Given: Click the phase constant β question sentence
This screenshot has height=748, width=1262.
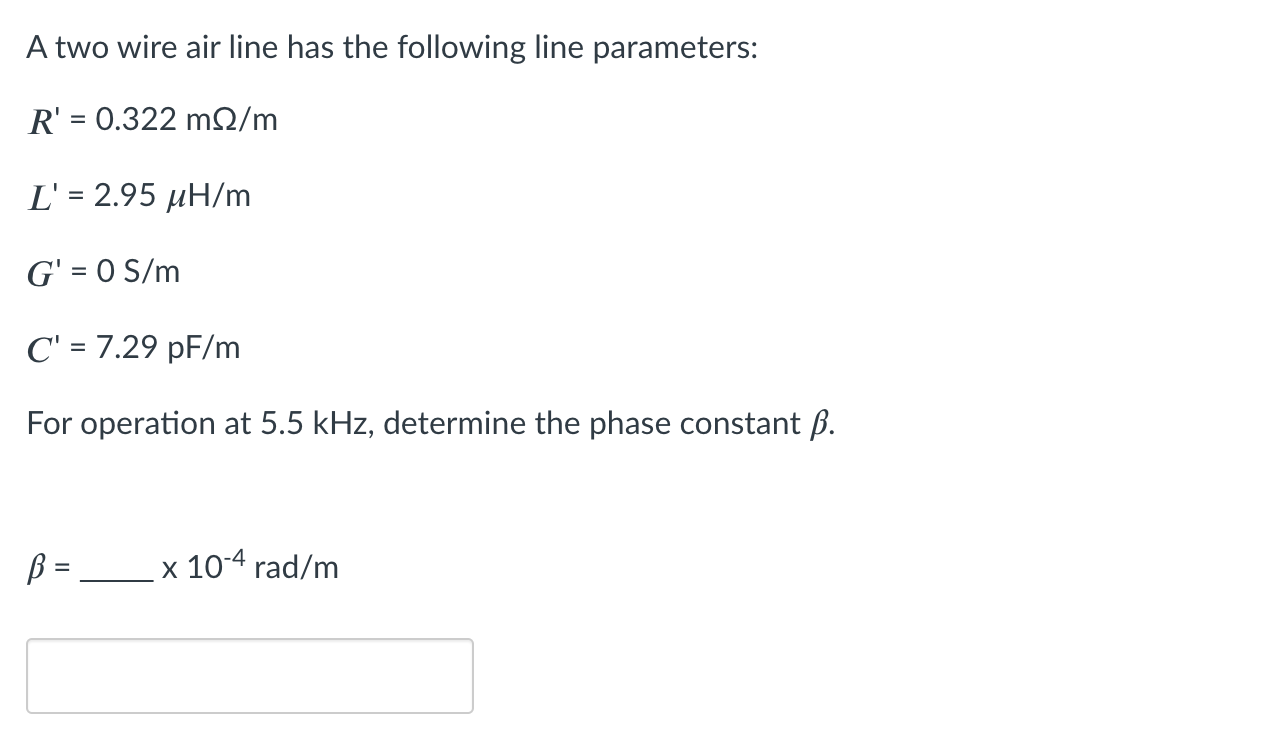Looking at the screenshot, I should pos(430,422).
